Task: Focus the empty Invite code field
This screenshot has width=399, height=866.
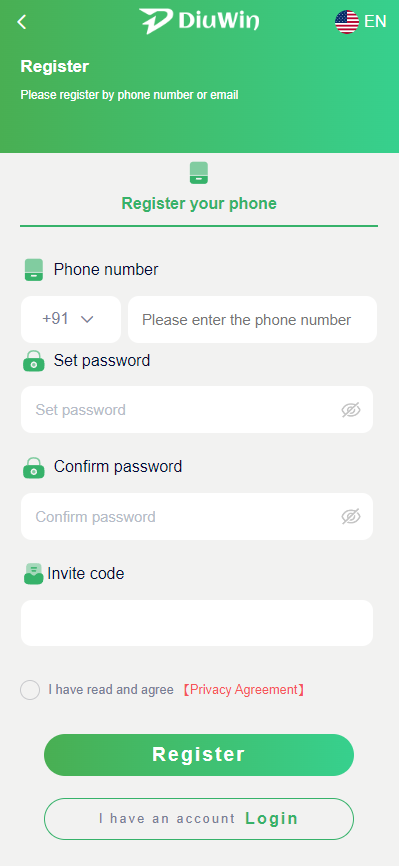Action: click(x=197, y=623)
